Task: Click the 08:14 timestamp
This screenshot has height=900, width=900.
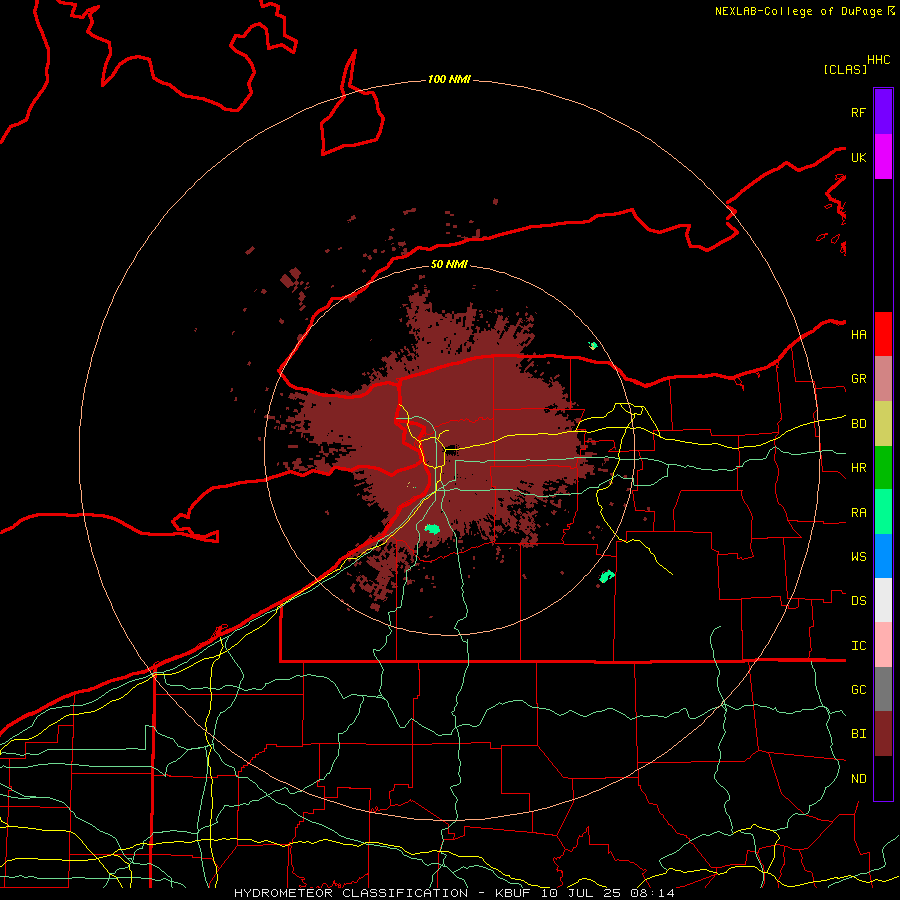Action: 652,893
